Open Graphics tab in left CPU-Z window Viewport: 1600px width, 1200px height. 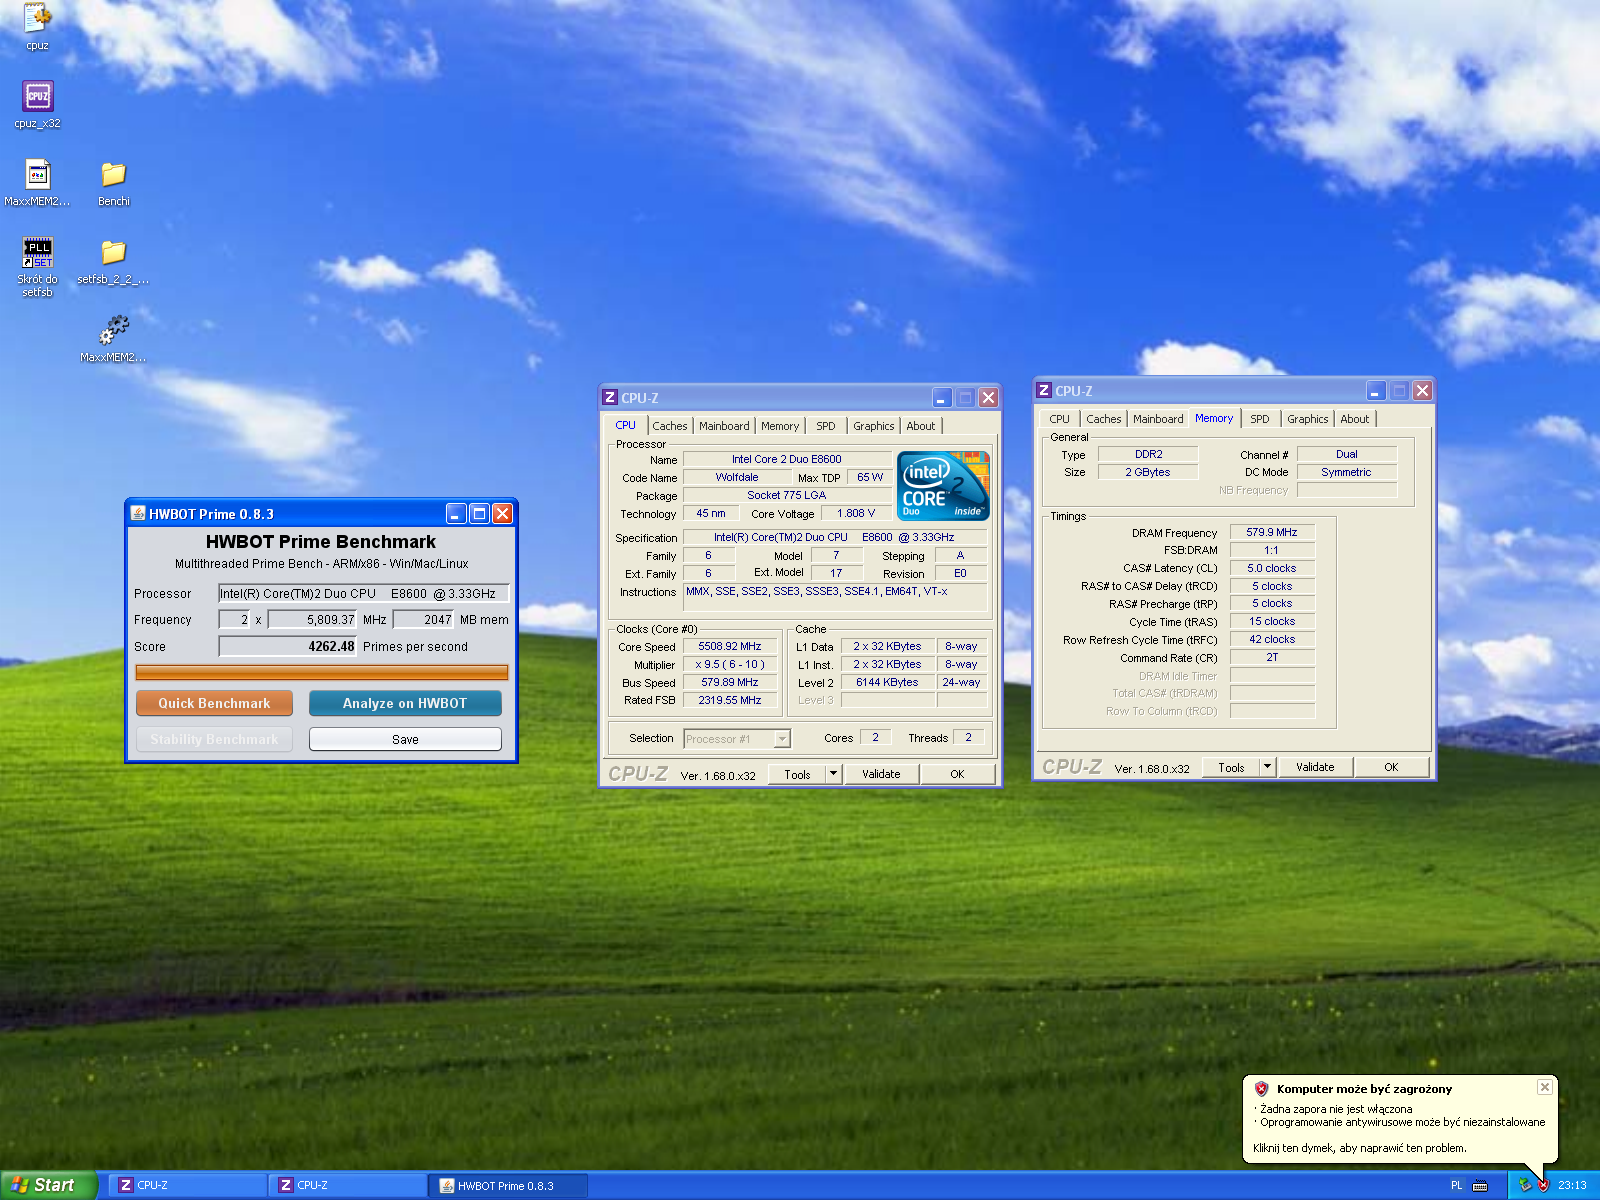pos(874,426)
